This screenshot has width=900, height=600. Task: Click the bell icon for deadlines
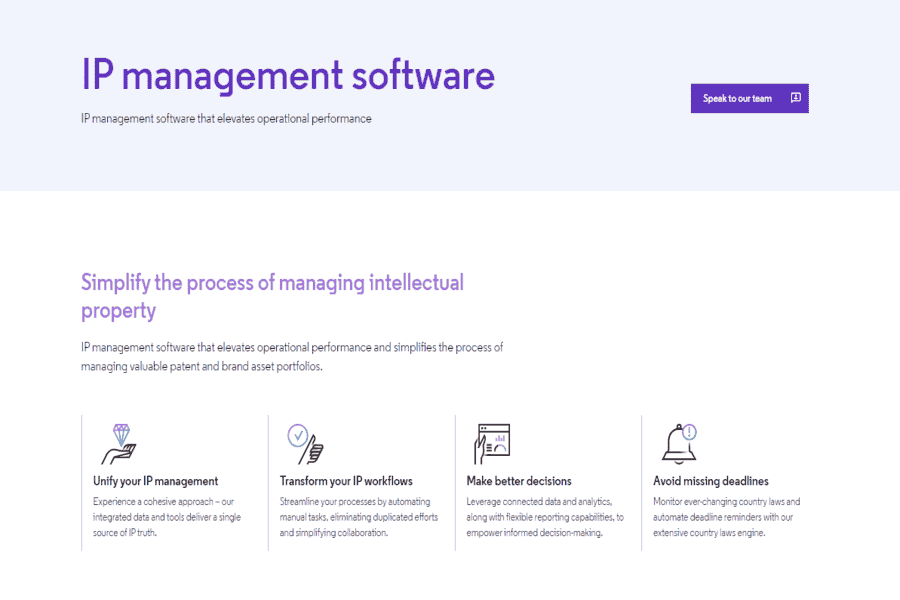tap(676, 444)
